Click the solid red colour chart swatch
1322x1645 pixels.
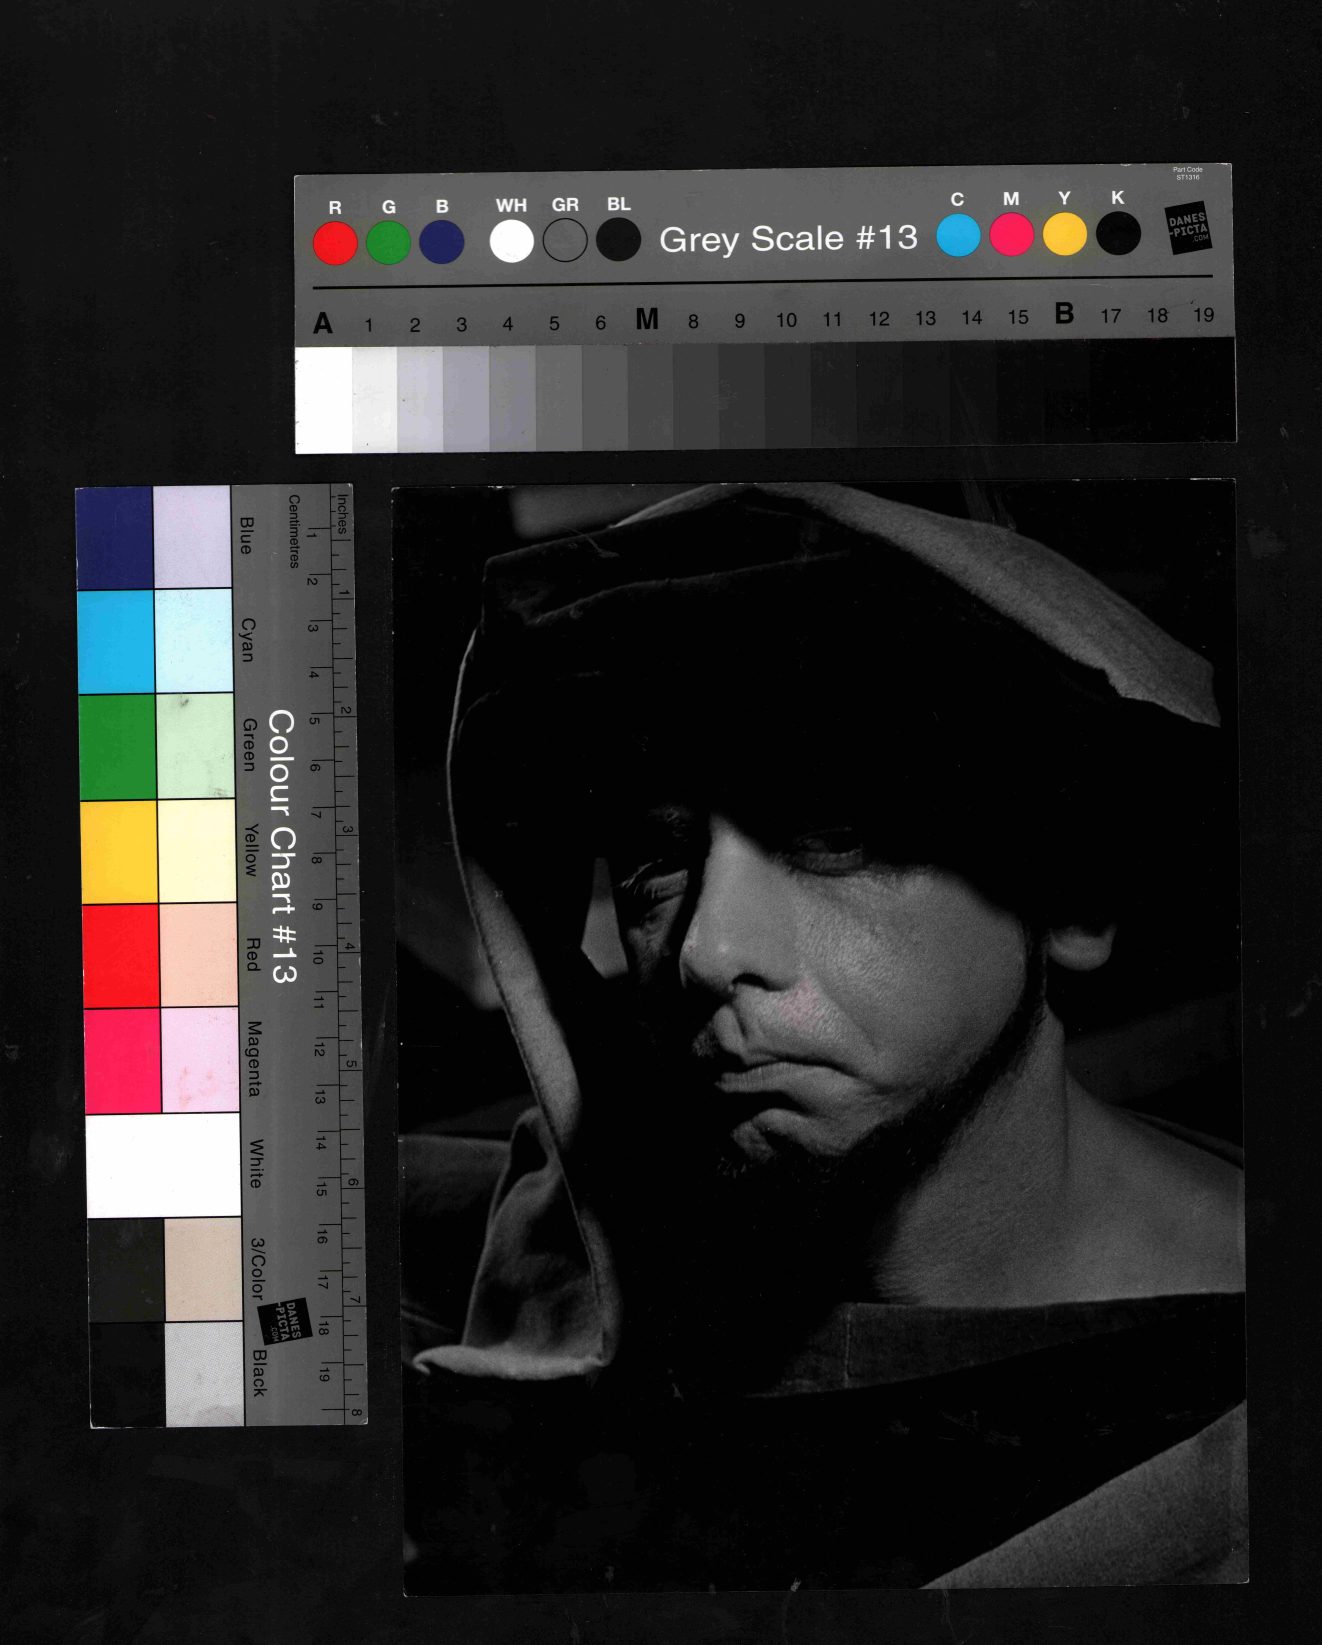tap(121, 956)
